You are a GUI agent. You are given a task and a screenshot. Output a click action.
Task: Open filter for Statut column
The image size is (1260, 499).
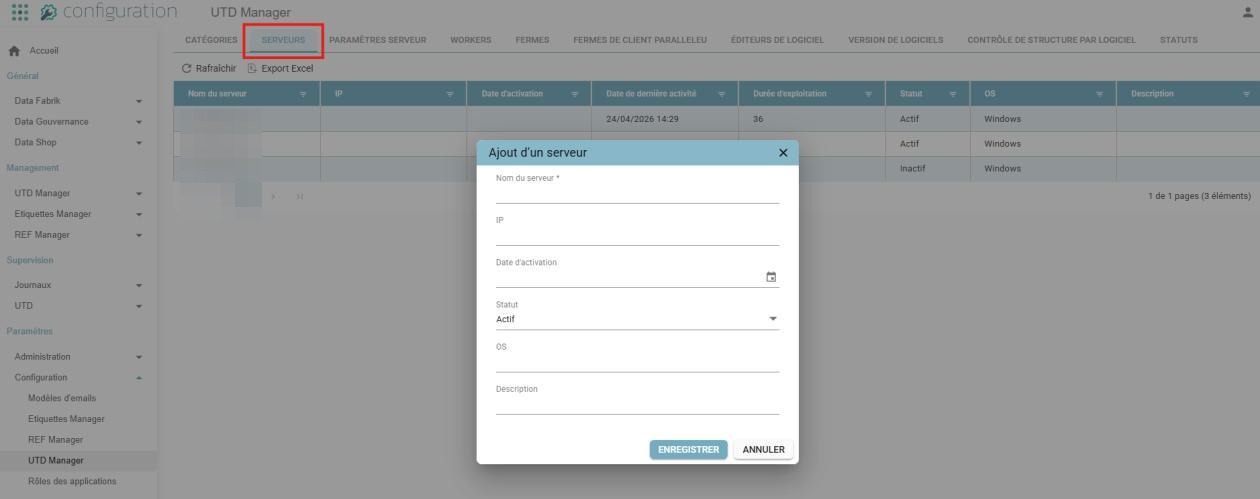[x=953, y=94]
